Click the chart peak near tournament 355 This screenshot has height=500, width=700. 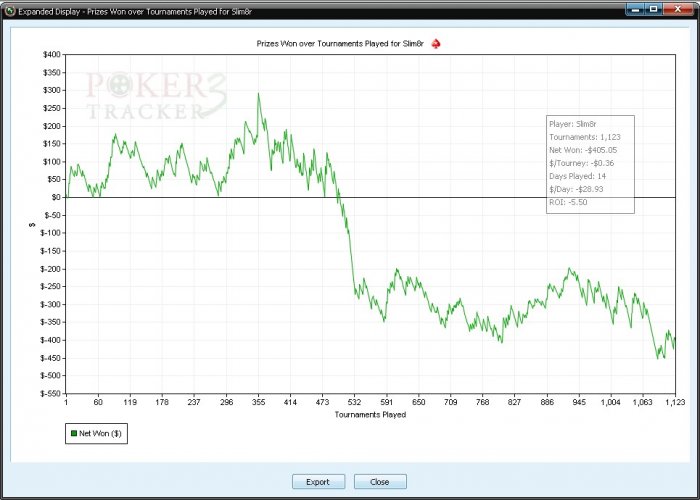(x=258, y=94)
